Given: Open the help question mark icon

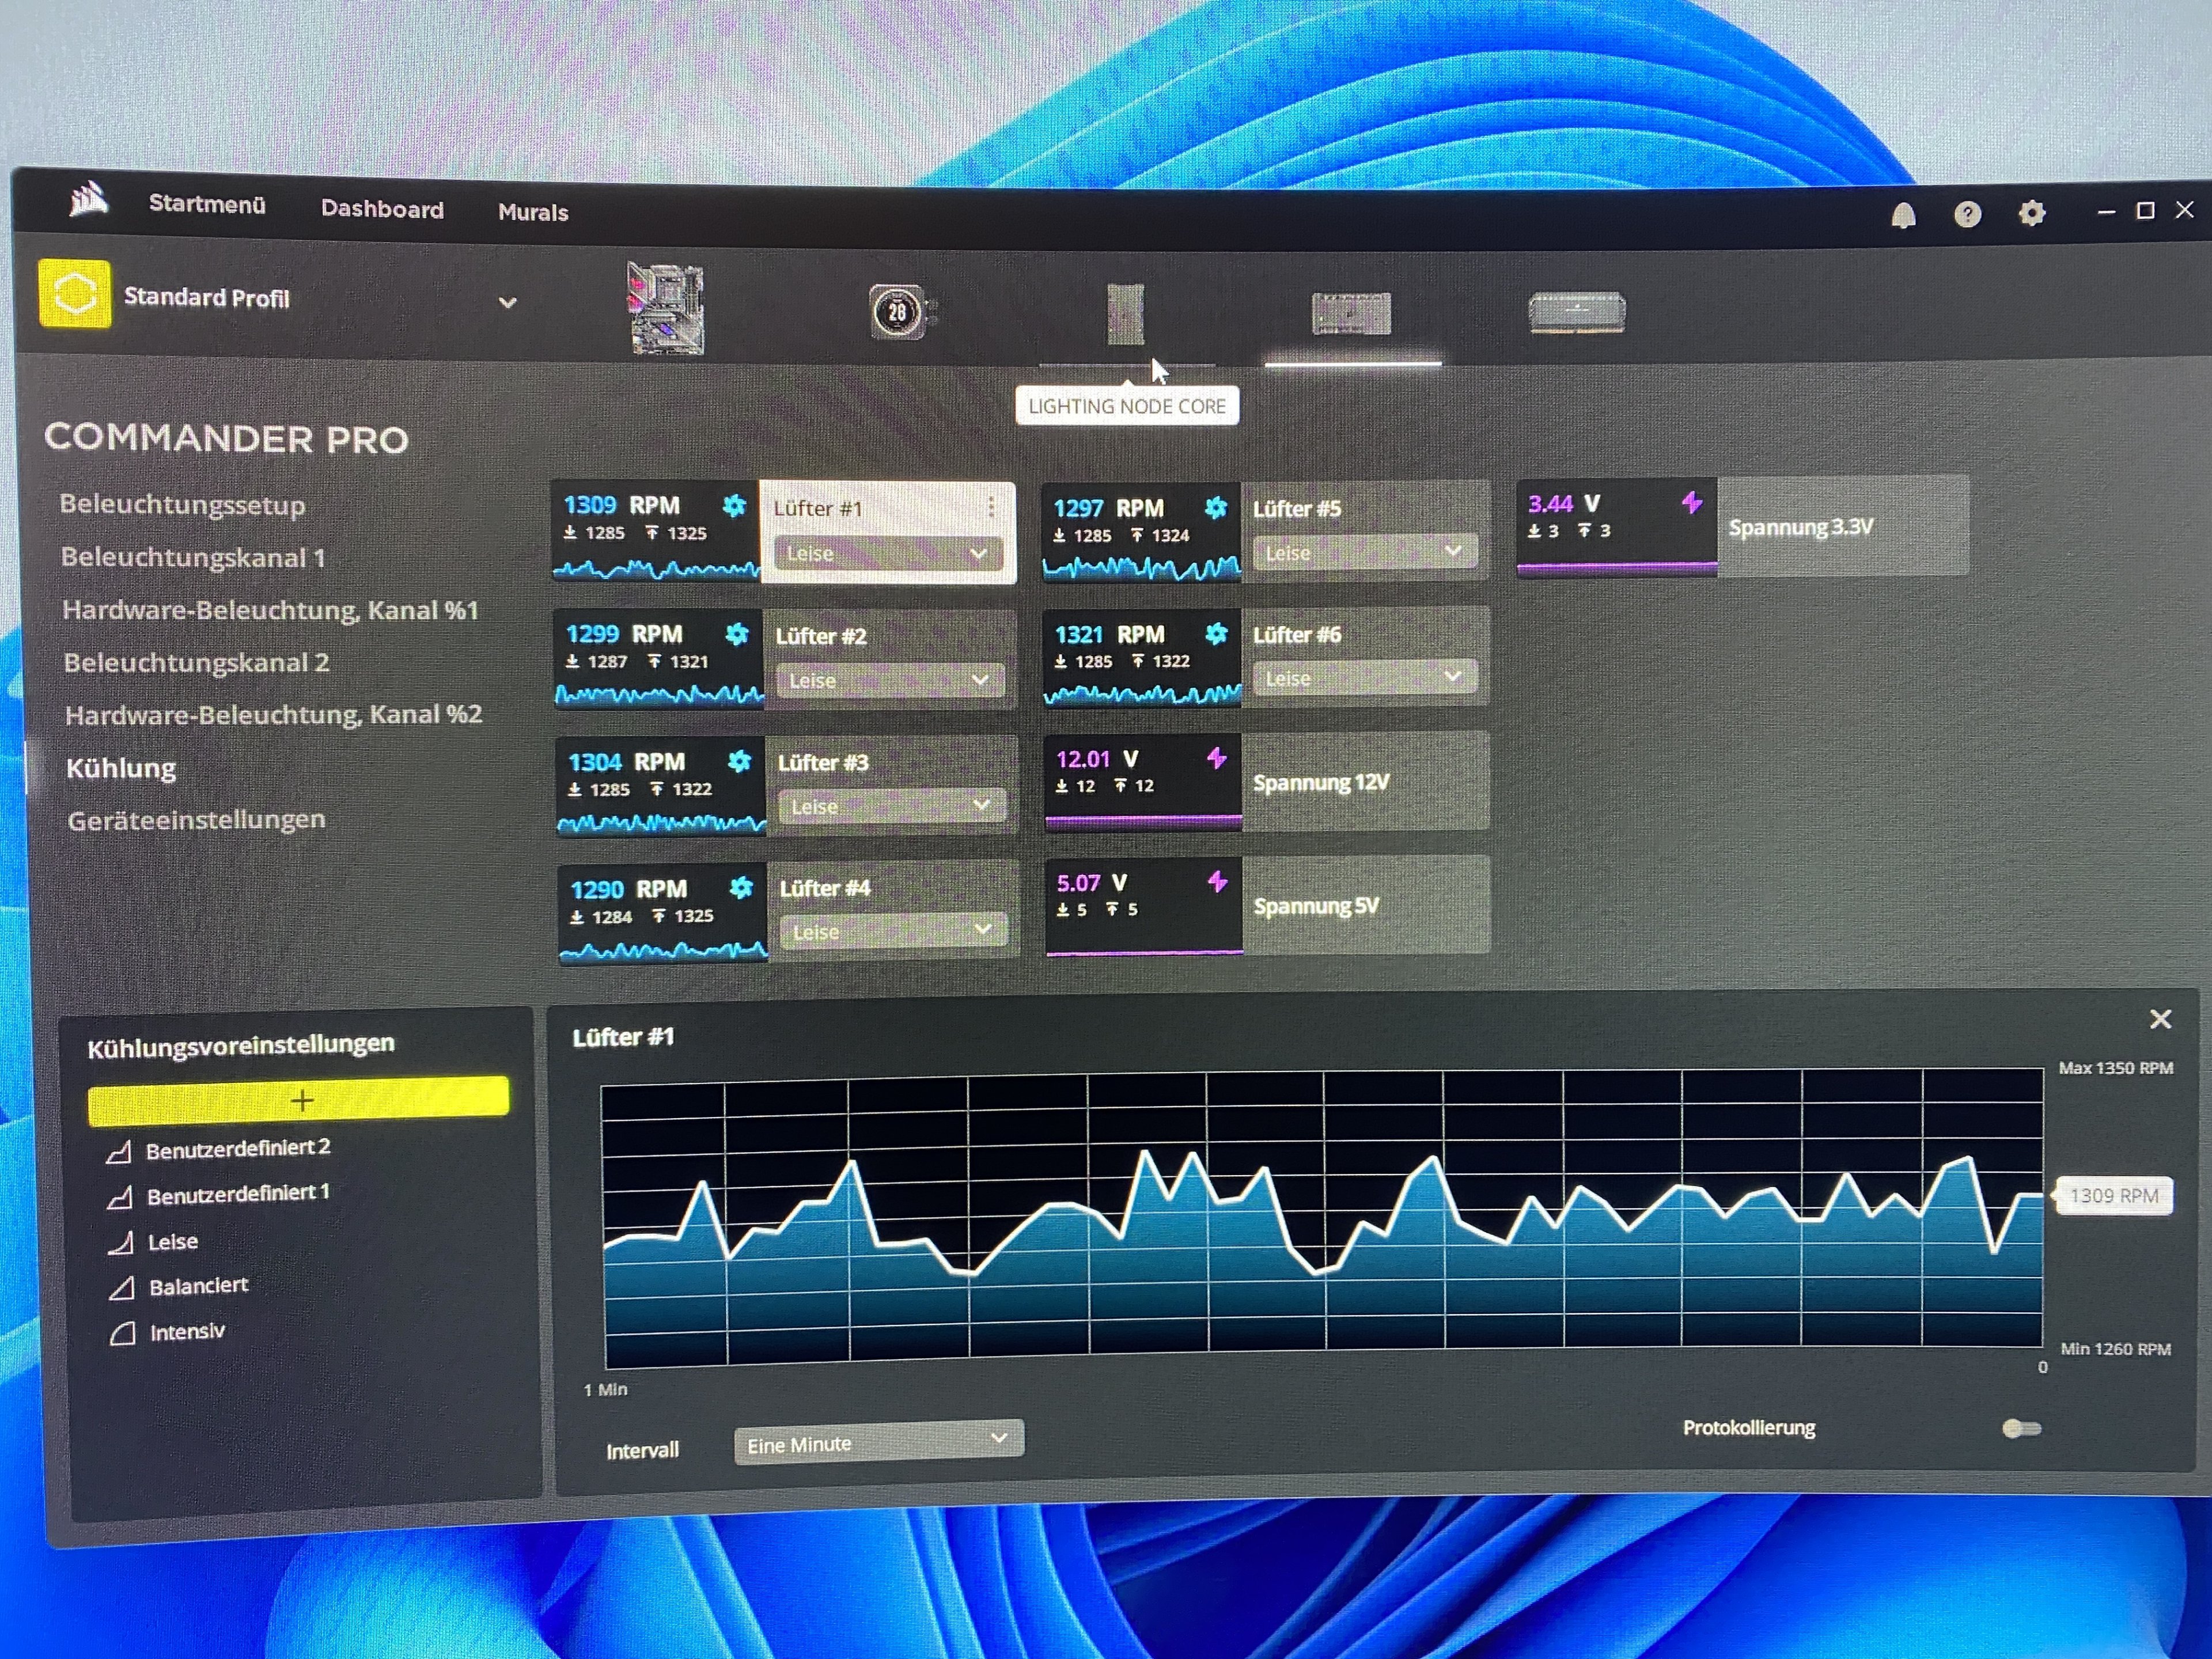Looking at the screenshot, I should (x=1967, y=215).
